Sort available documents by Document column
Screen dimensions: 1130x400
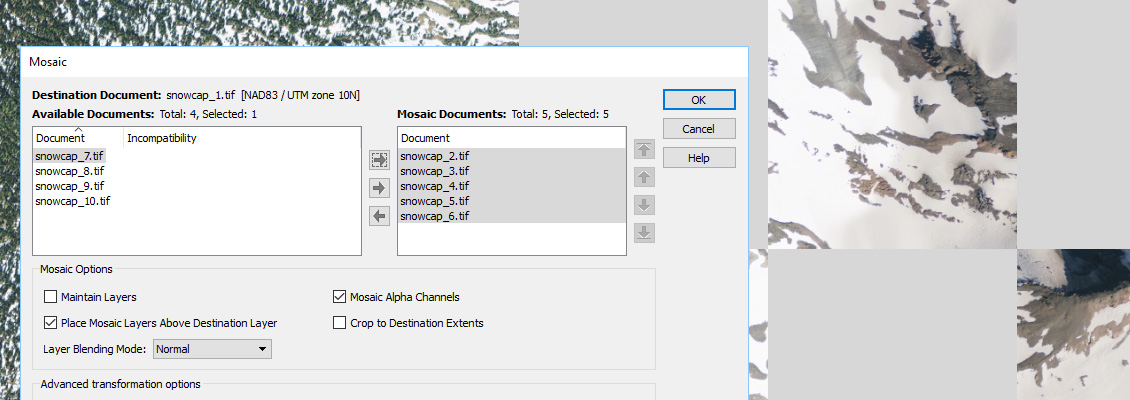[79, 138]
